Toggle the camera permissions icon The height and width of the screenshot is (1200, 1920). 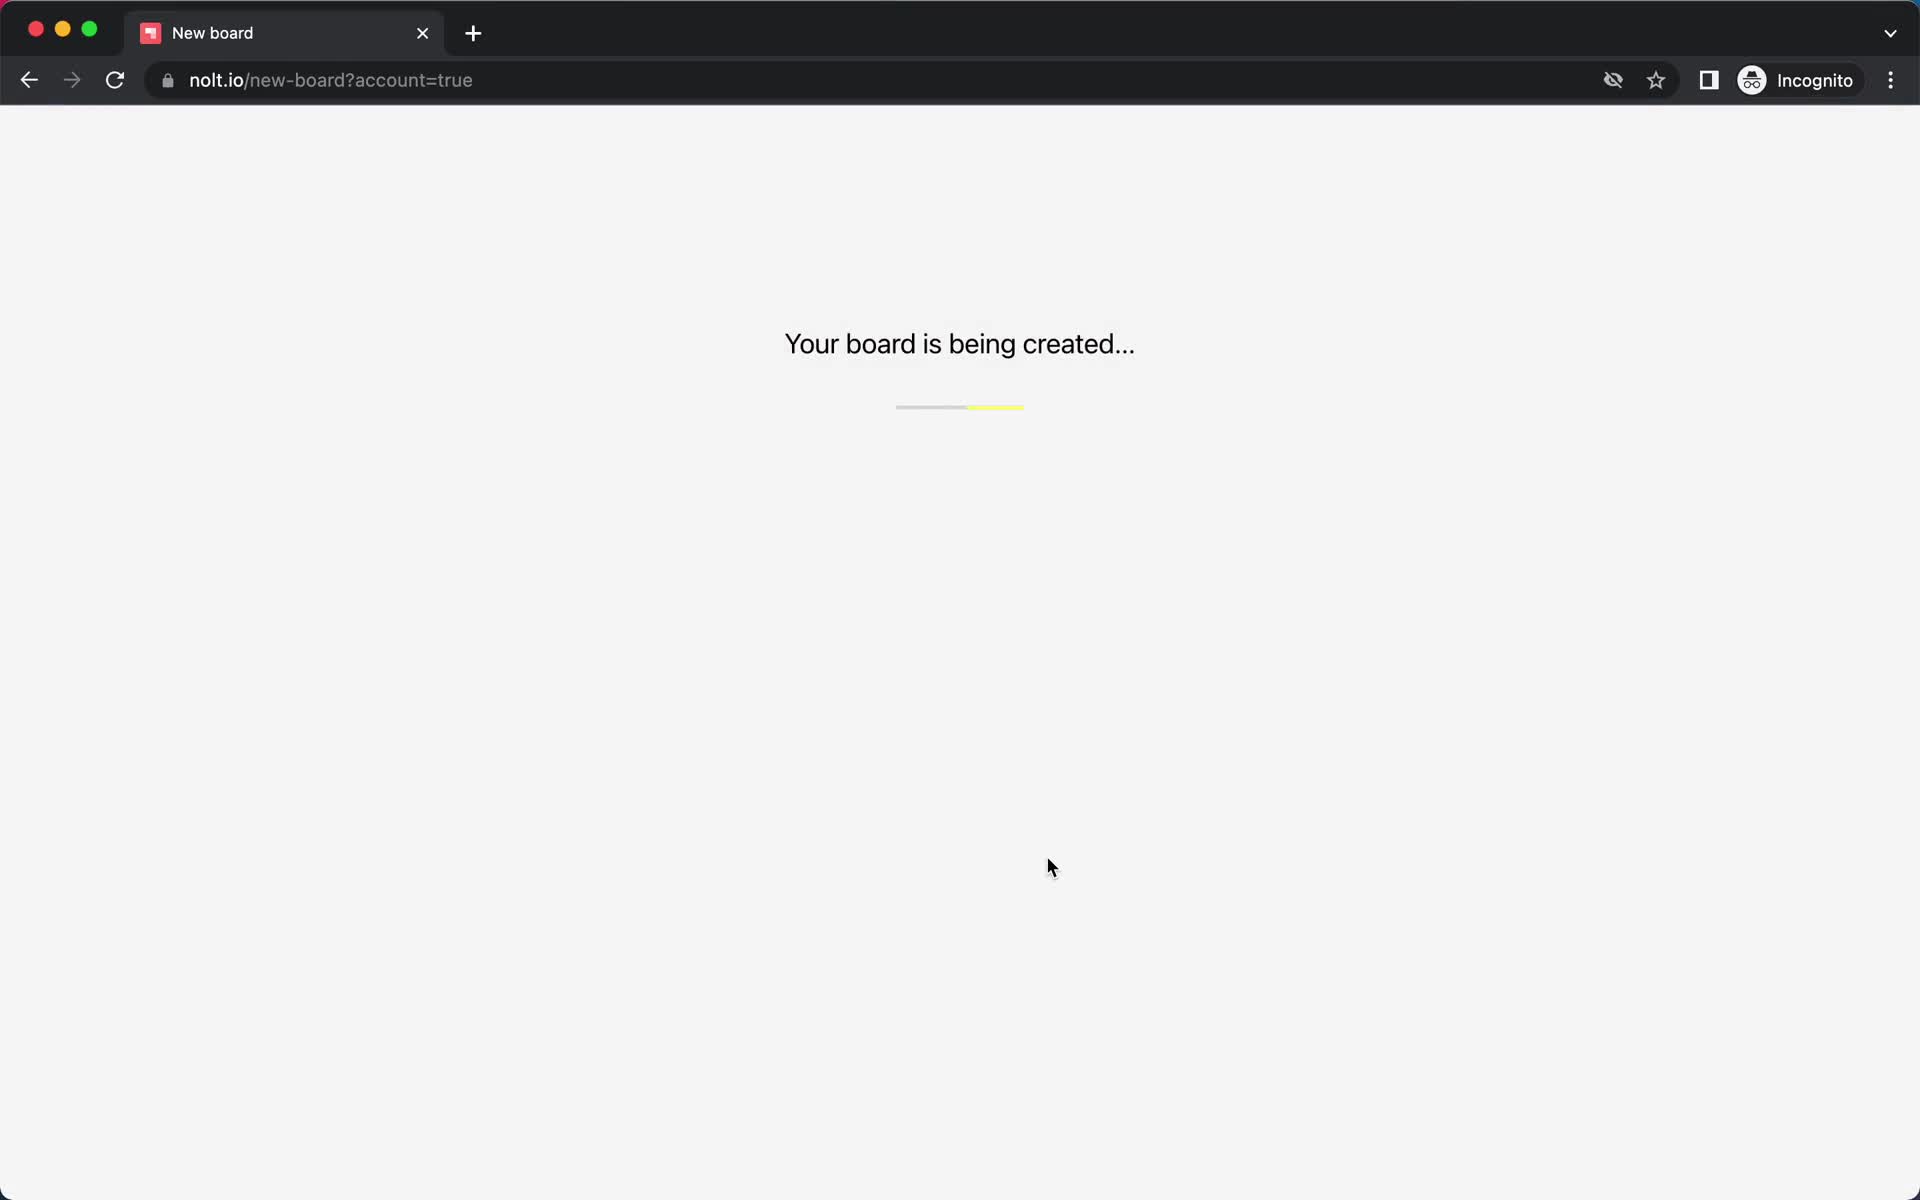coord(1612,79)
